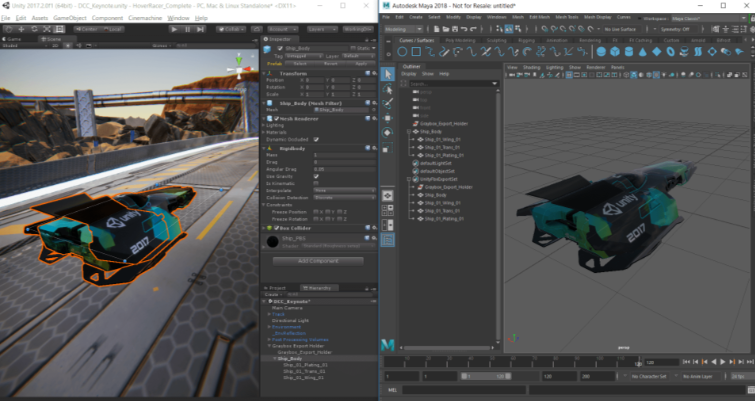755x401 pixels.
Task: Disable the Mesh Renderer component checkbox
Action: tap(276, 118)
